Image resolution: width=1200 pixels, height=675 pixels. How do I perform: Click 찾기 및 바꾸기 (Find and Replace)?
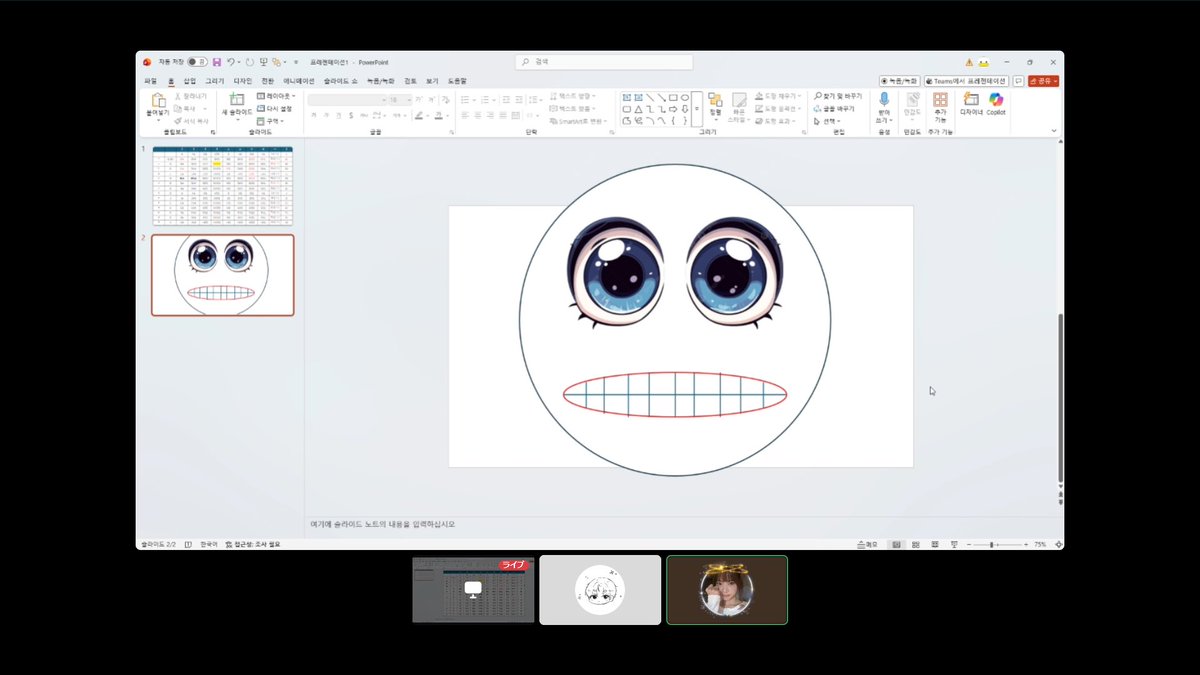click(x=838, y=96)
